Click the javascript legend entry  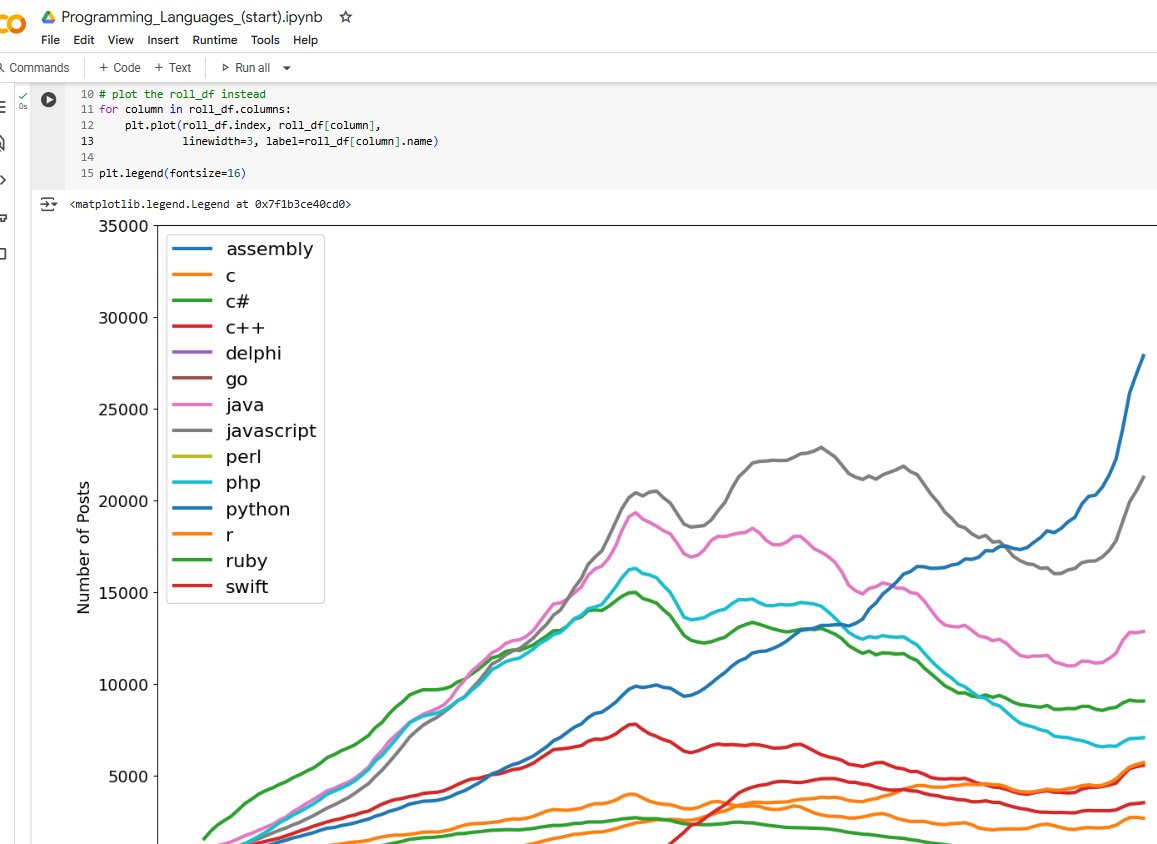(x=244, y=431)
